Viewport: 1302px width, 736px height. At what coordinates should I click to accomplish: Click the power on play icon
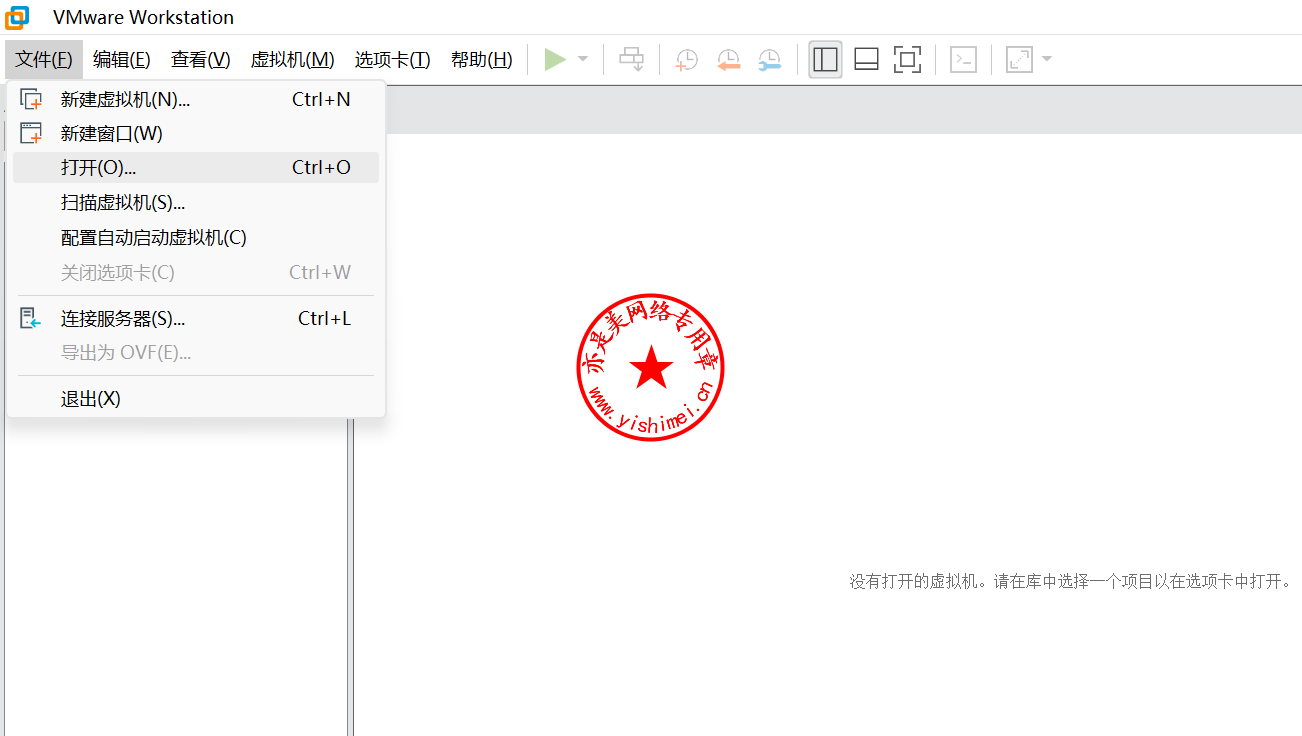(554, 60)
